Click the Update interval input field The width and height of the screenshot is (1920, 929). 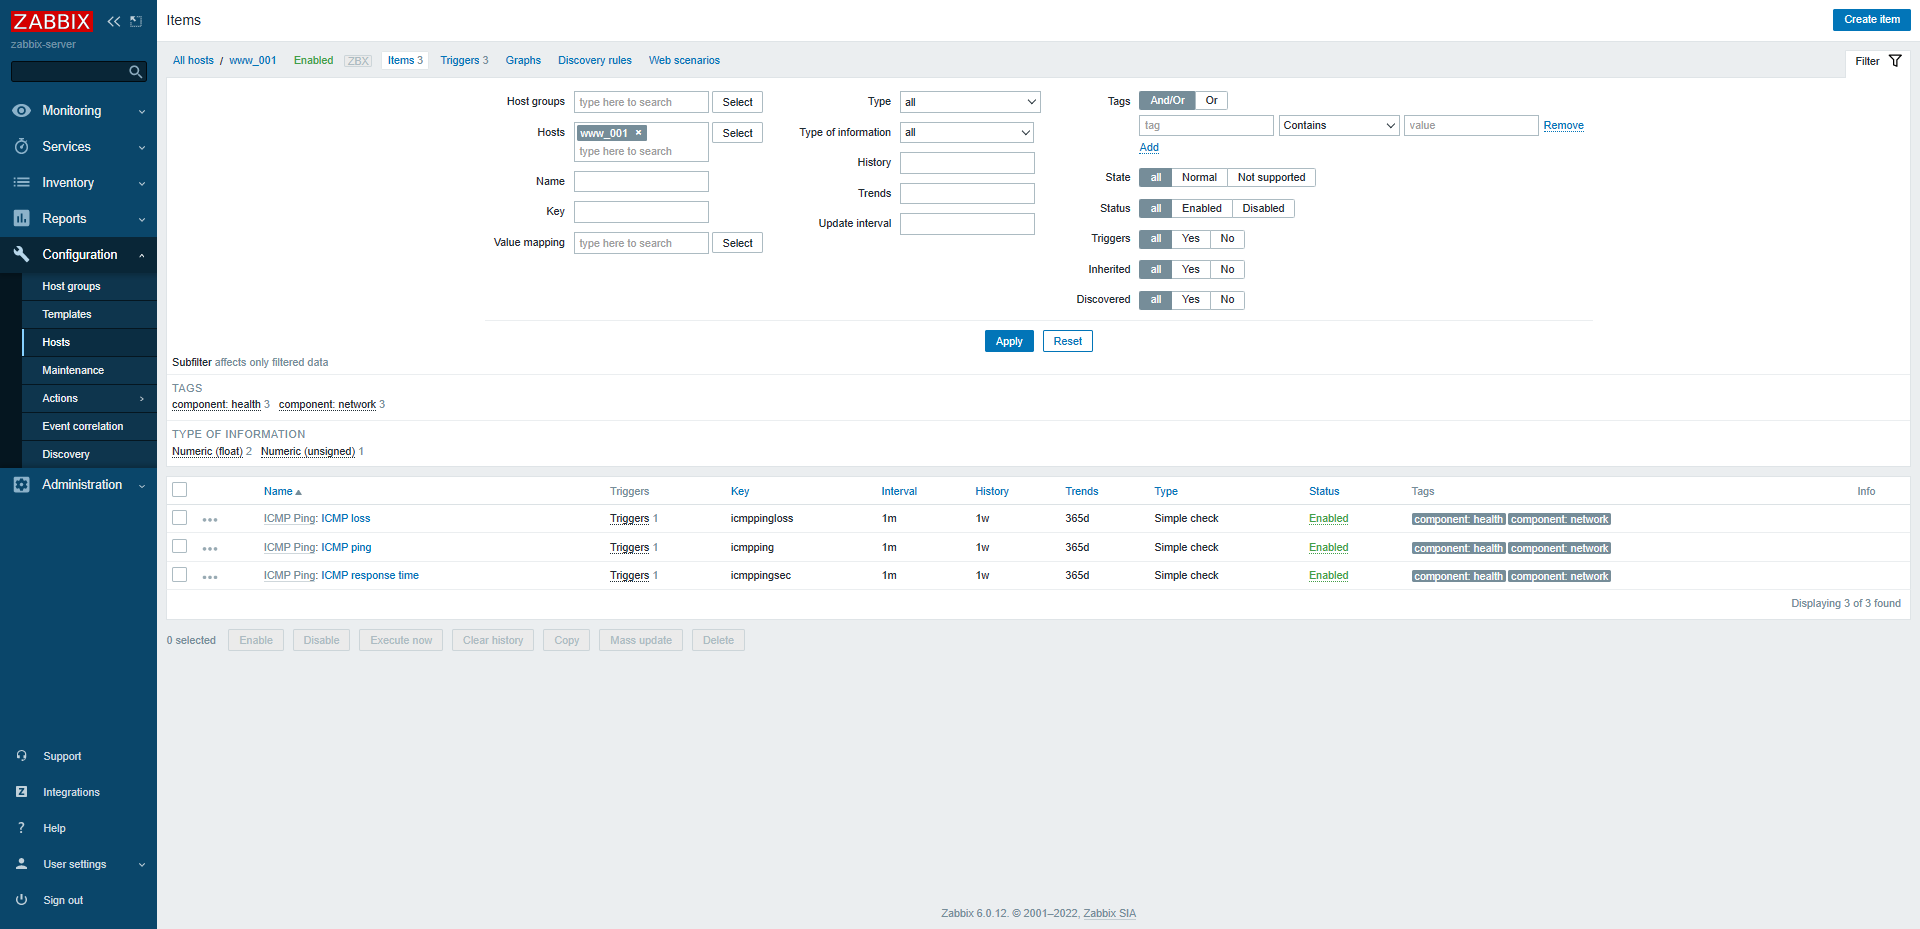pos(967,224)
